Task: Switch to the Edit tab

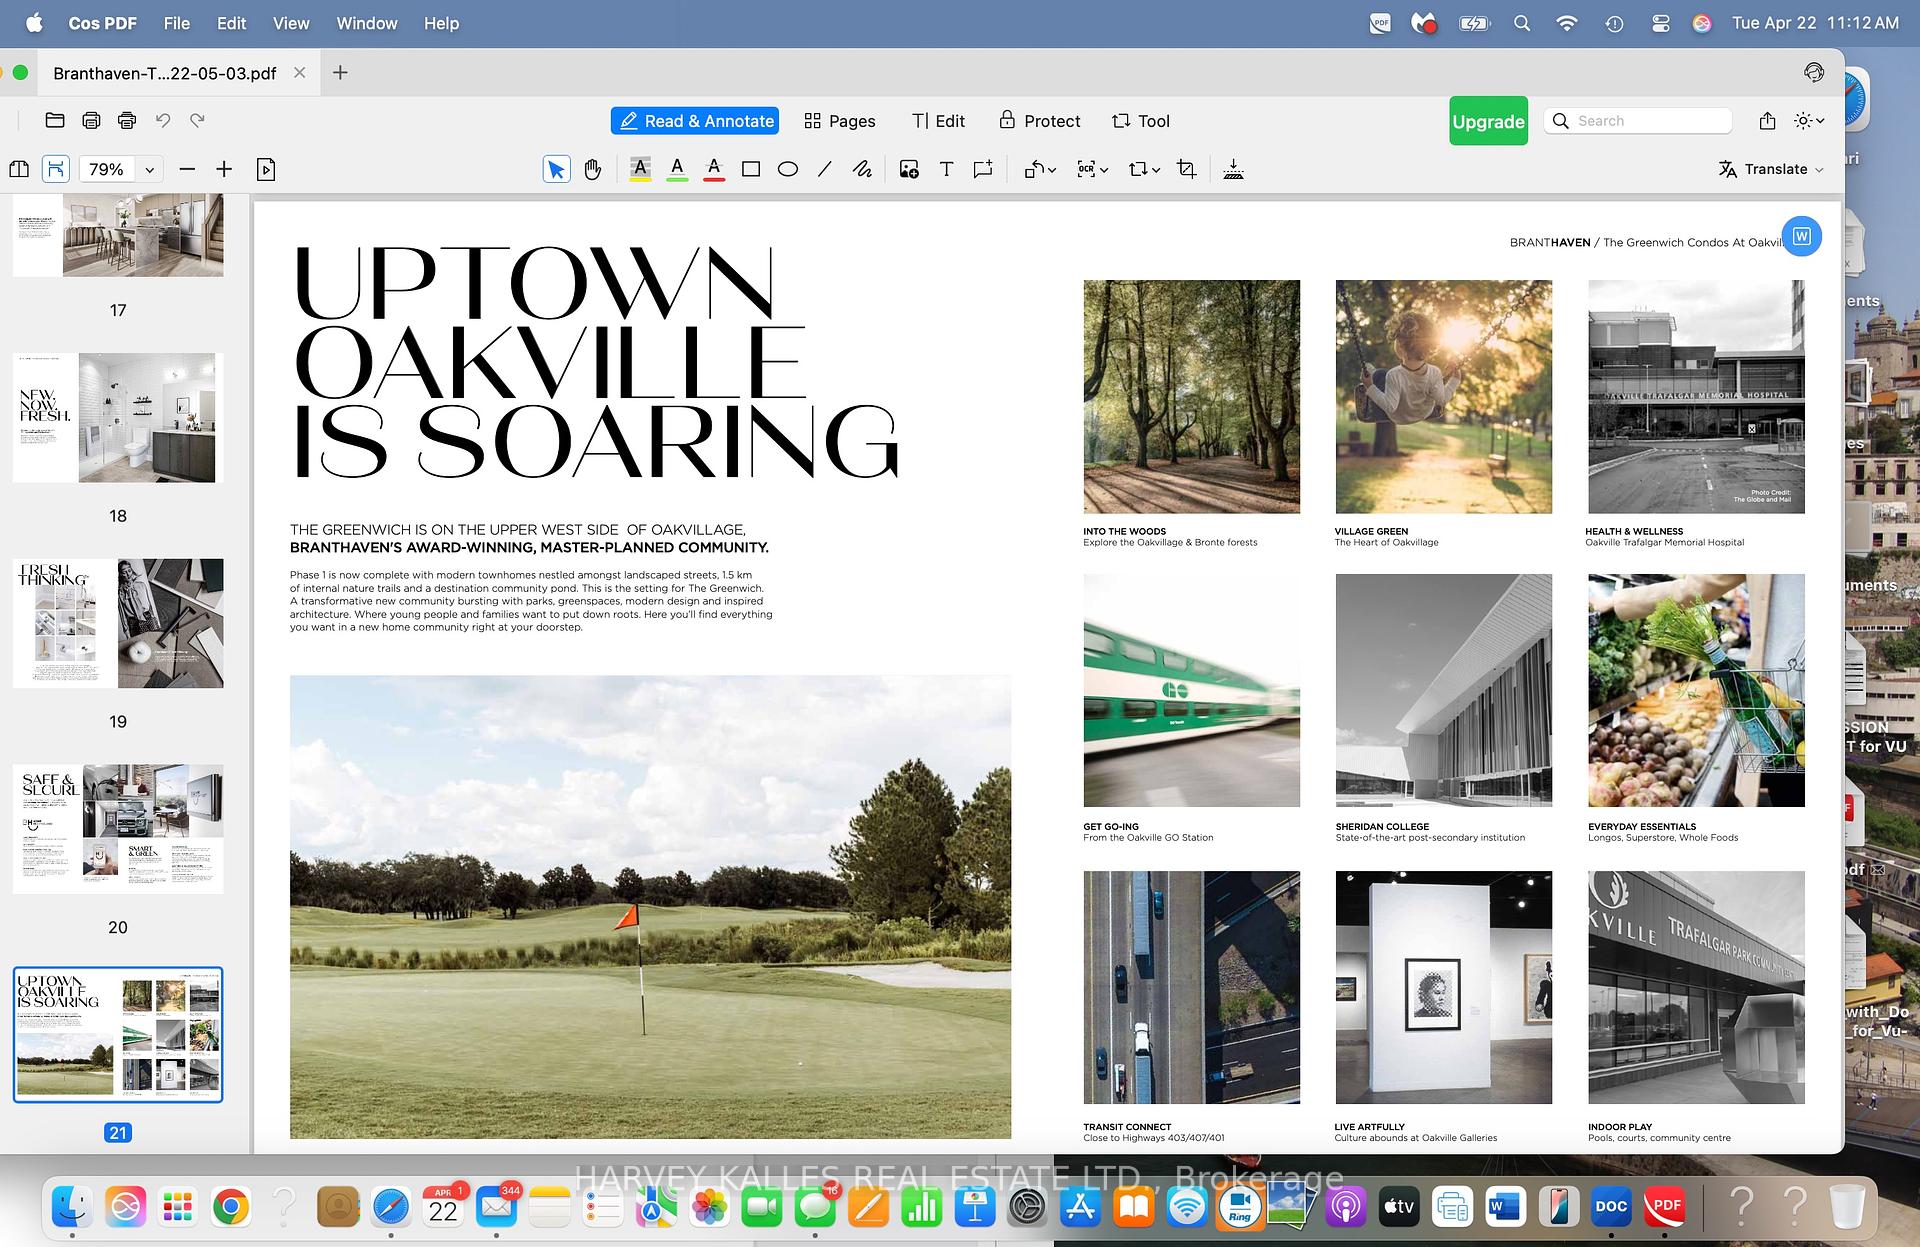Action: pos(938,121)
